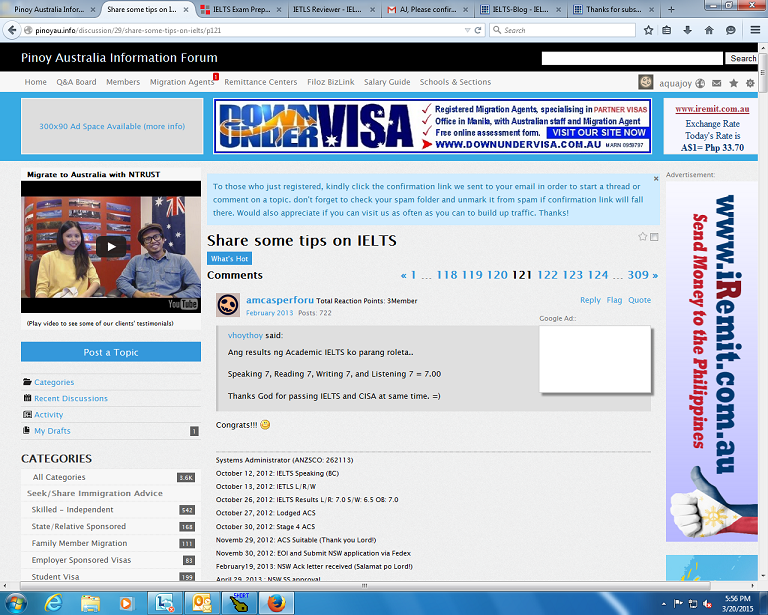
Task: Open Migration Agents in the navigation menu
Action: [181, 82]
